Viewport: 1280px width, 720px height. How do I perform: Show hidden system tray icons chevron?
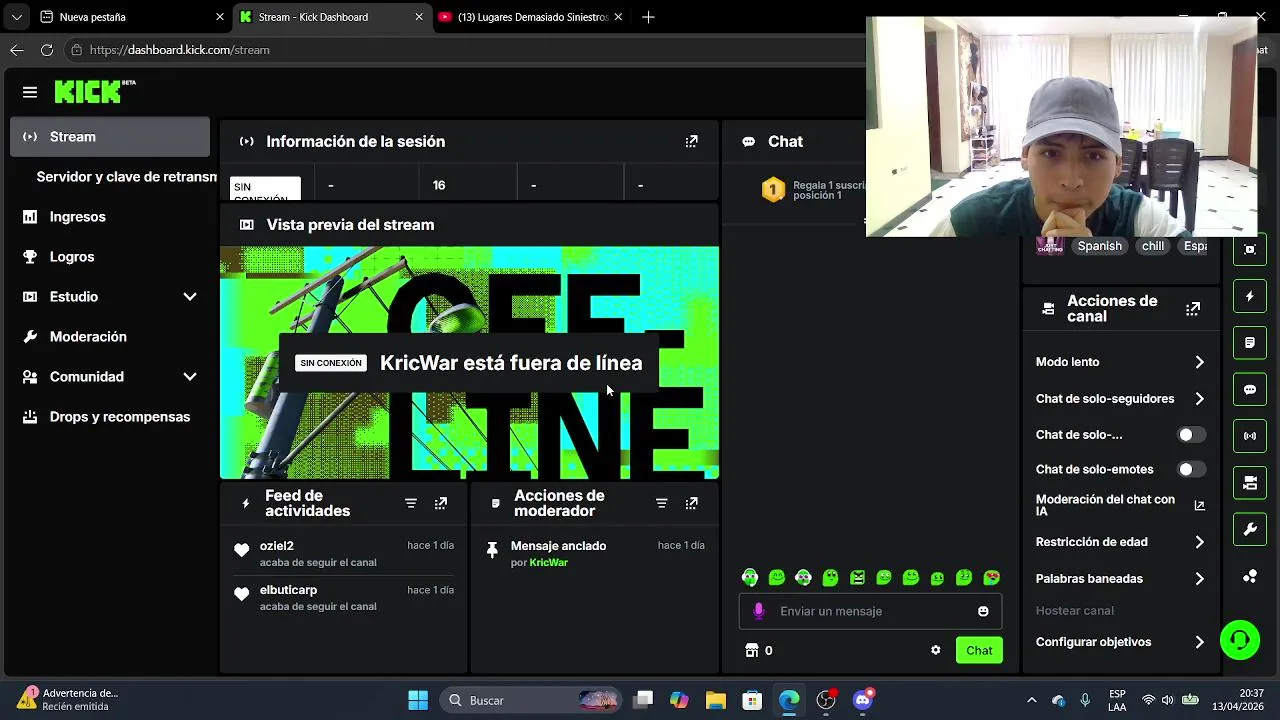1032,700
